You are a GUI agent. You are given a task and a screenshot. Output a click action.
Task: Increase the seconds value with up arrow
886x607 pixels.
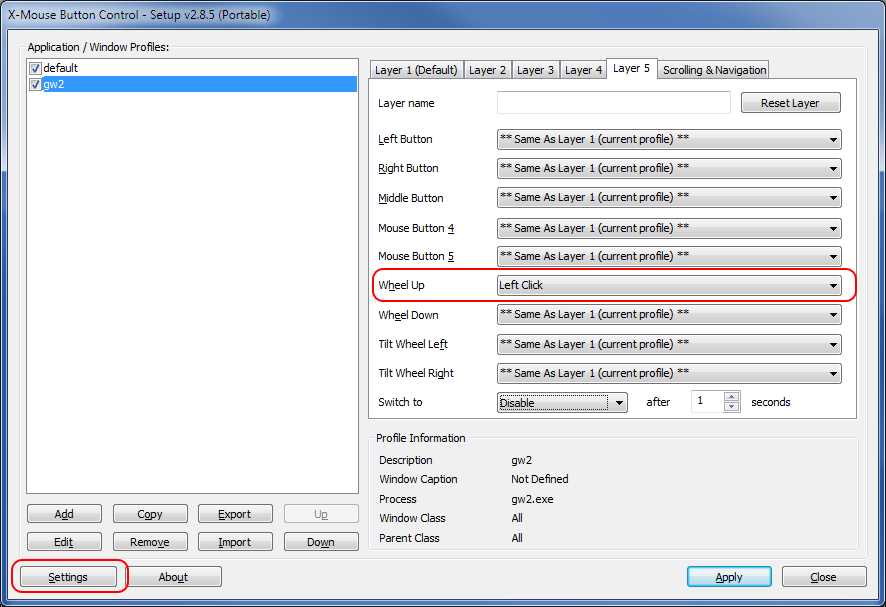pos(731,397)
